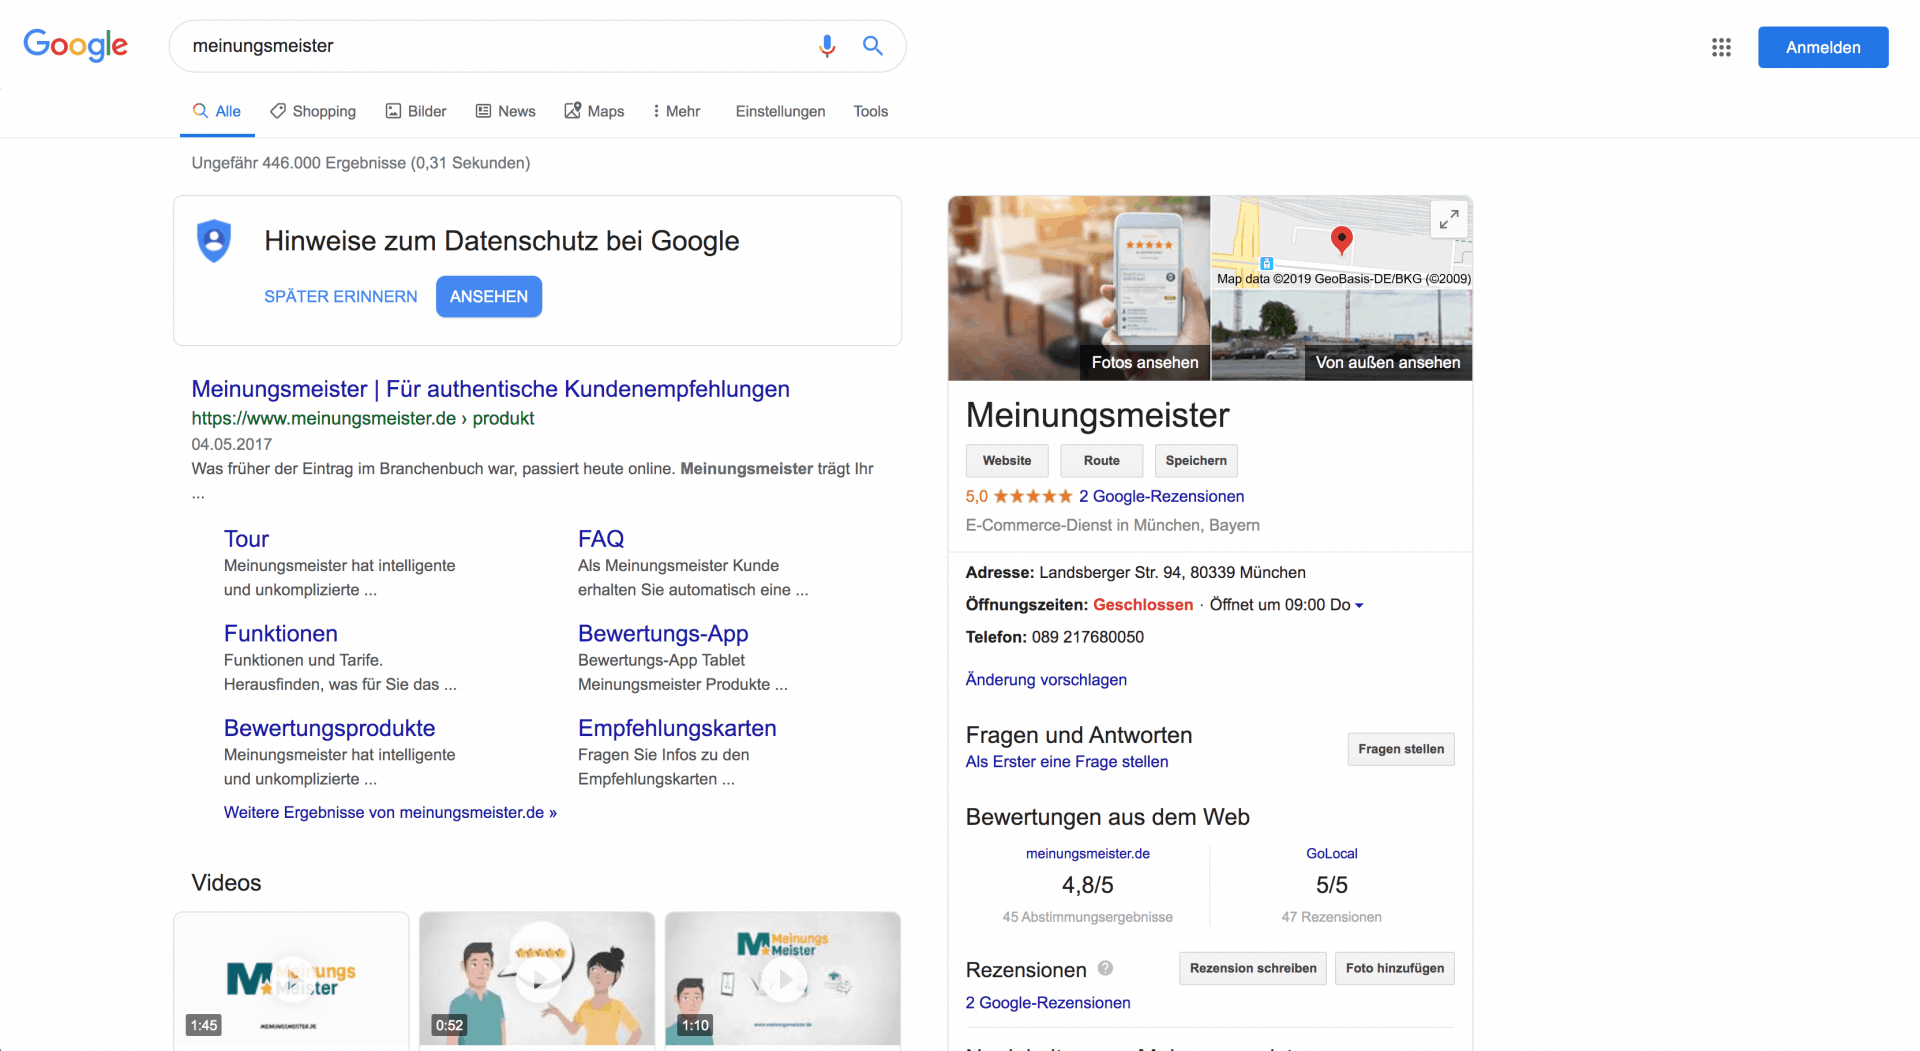Viewport: 1920px width, 1051px height.
Task: Click the Rezensionen help question icon
Action: point(1105,968)
